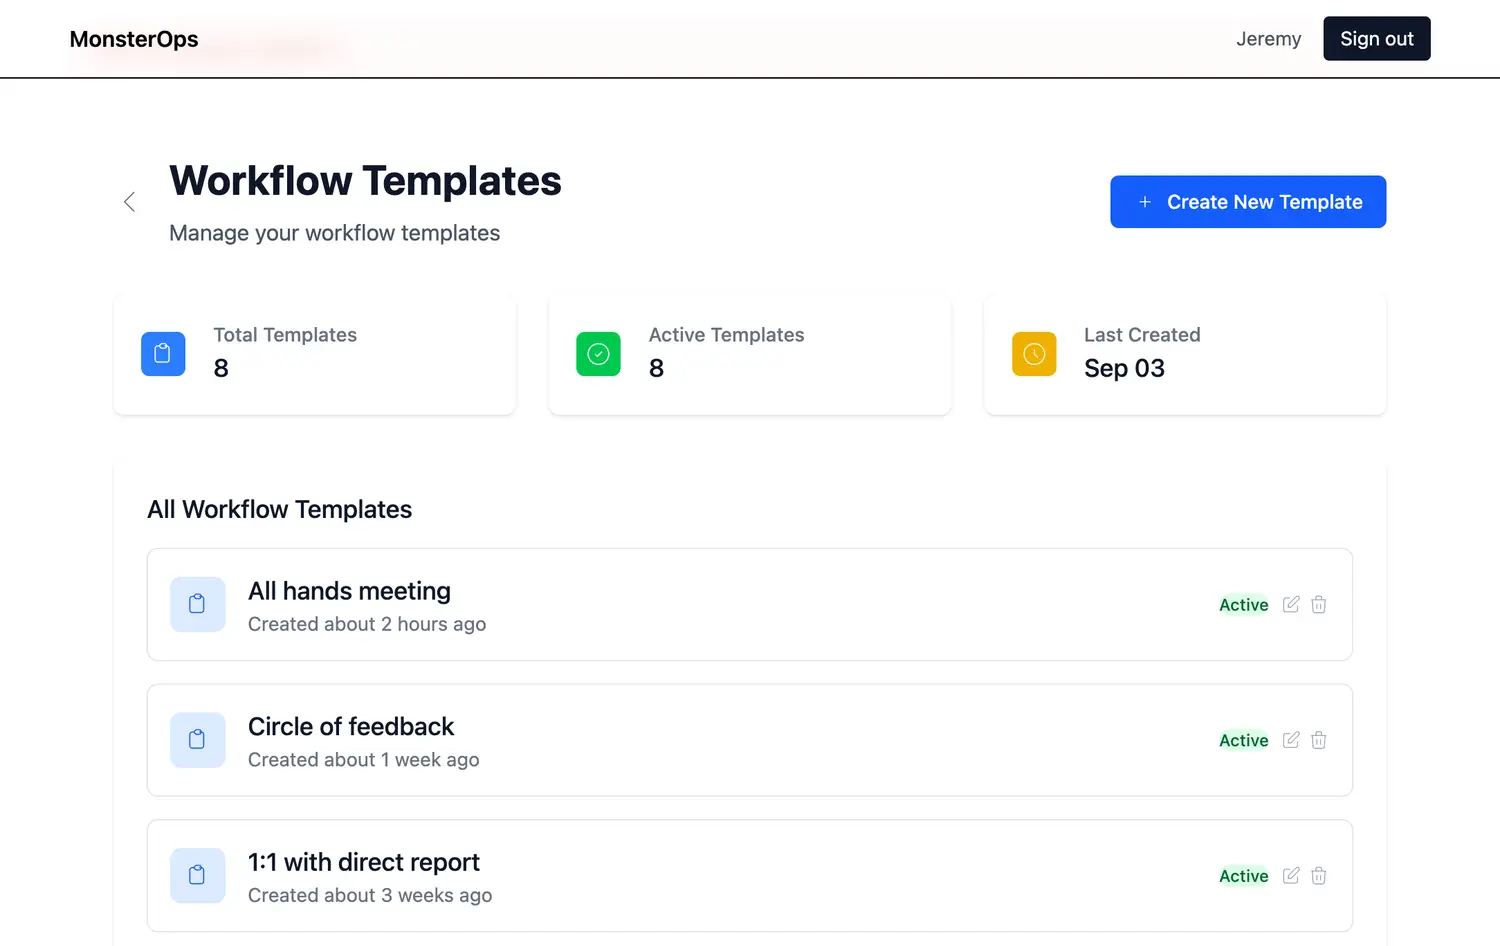Select the Circle of feedback template title
Image resolution: width=1500 pixels, height=946 pixels.
tap(351, 727)
